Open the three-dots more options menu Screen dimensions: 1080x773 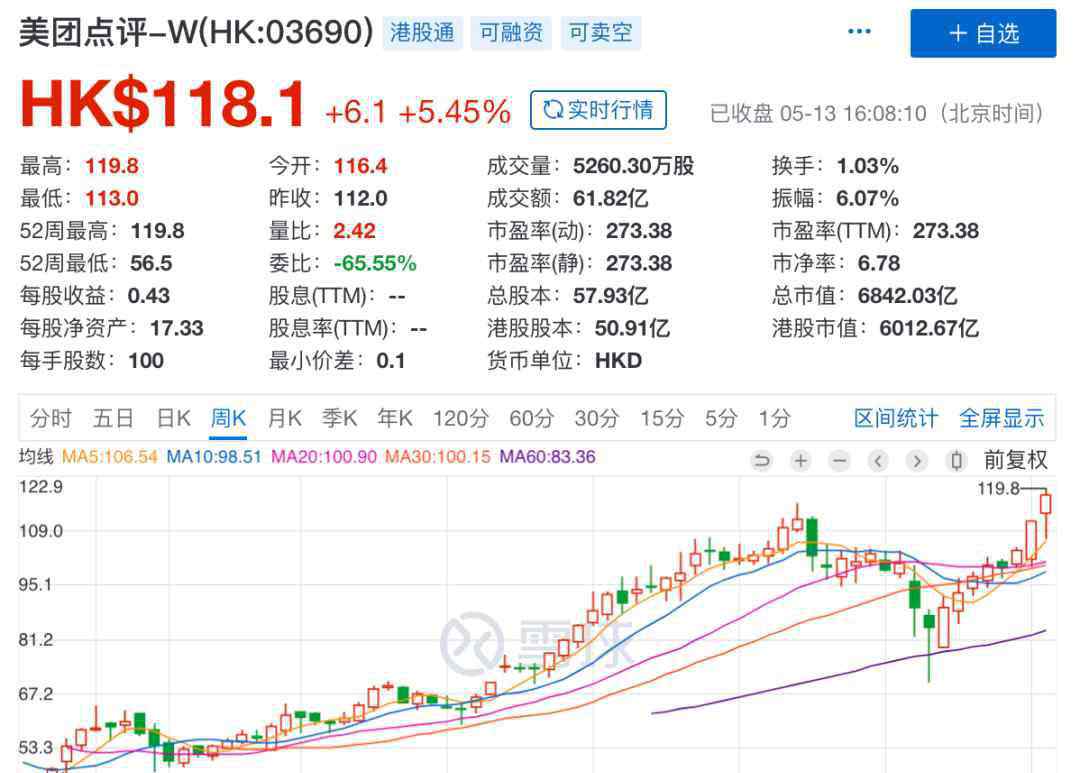click(859, 32)
